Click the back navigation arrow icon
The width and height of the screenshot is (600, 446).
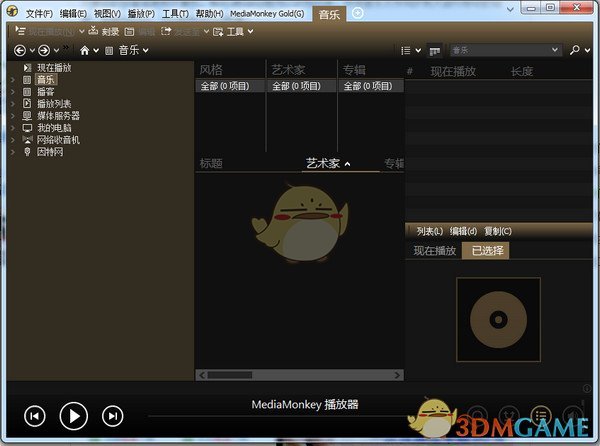click(20, 50)
